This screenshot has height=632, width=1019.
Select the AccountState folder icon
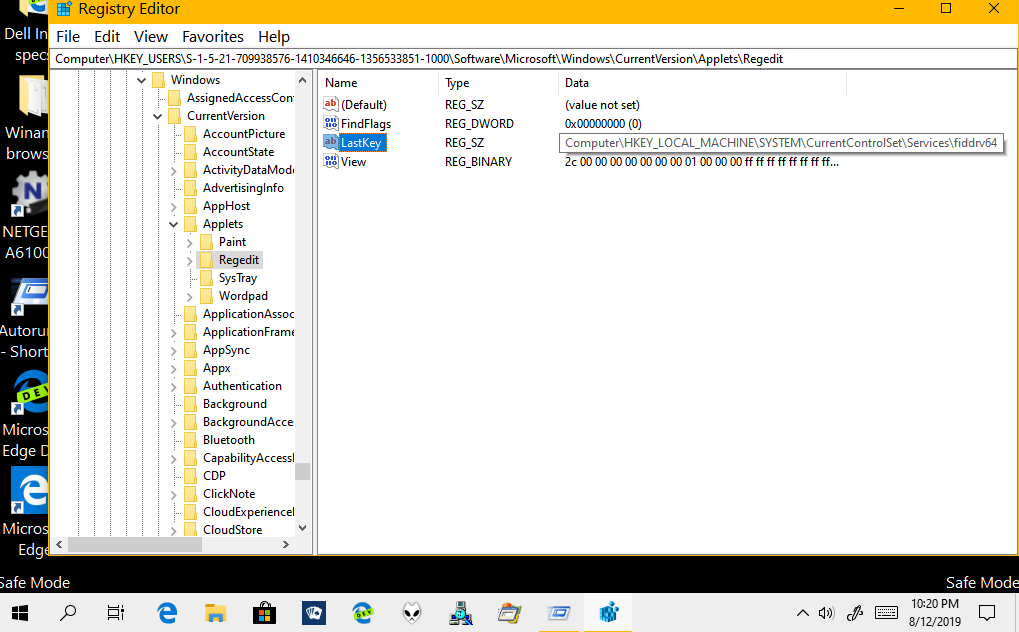pyautogui.click(x=190, y=152)
